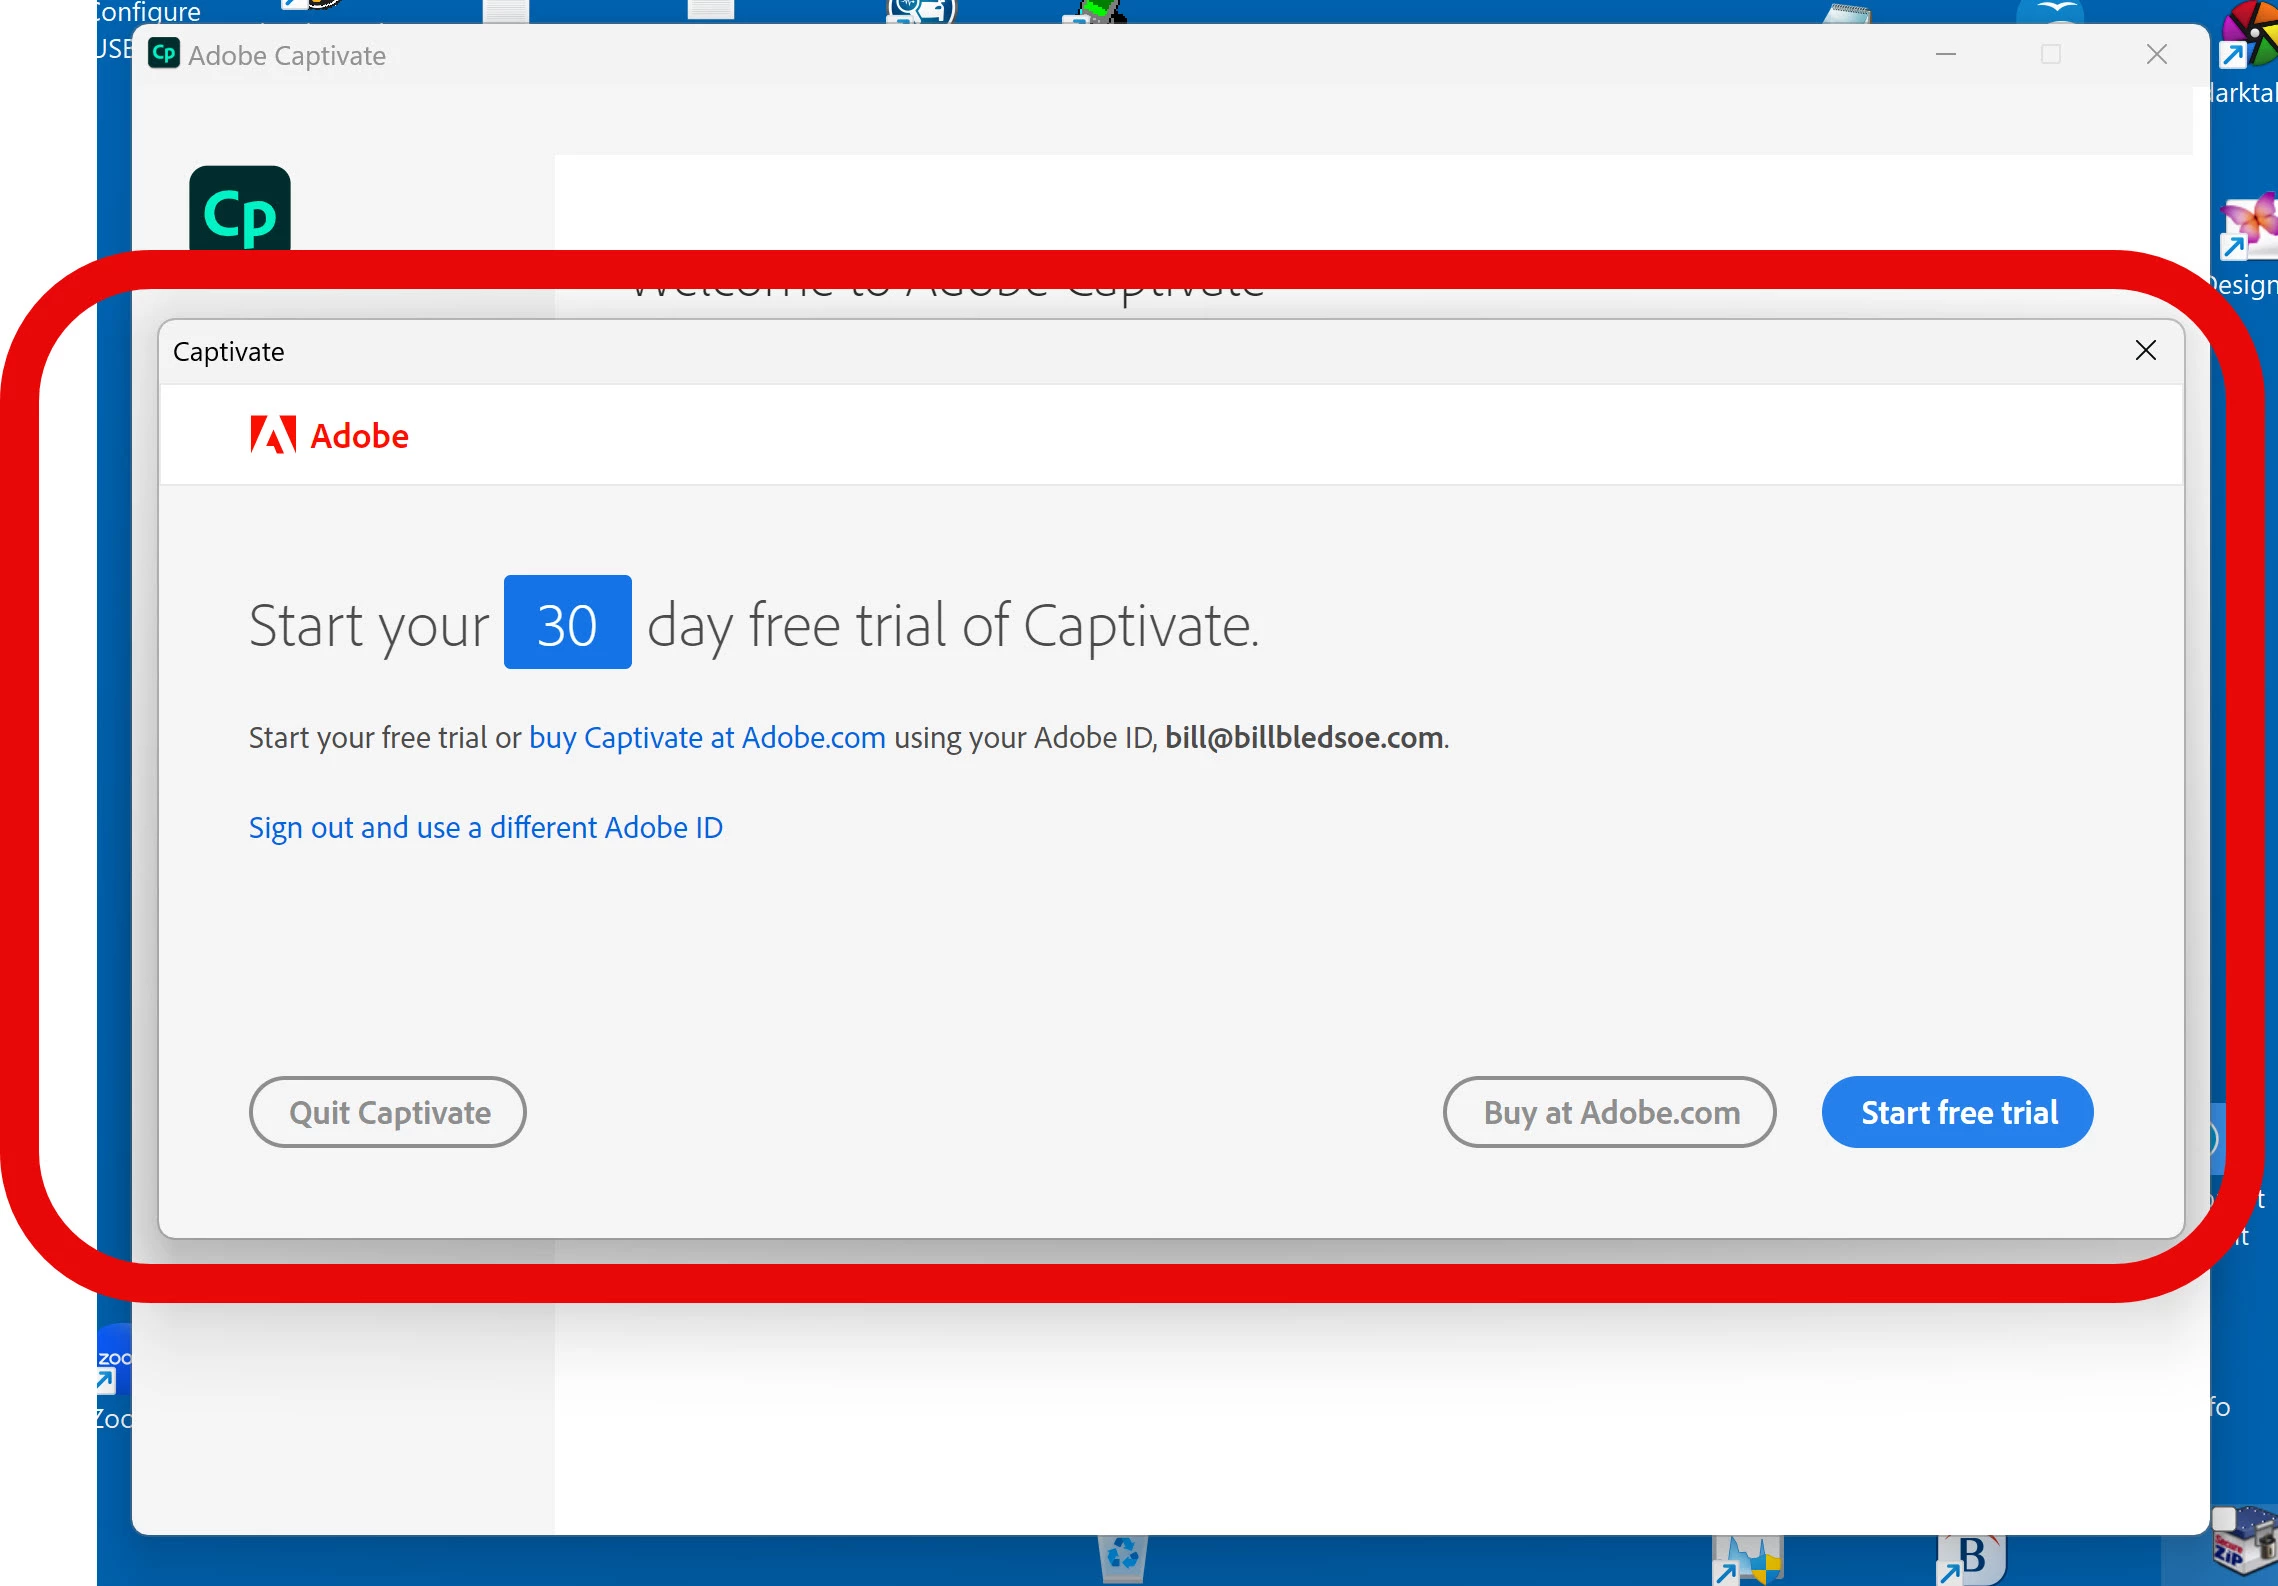Viewport: 2278px width, 1586px height.
Task: Click the small Captivate icon in the title bar
Action: pyautogui.click(x=164, y=54)
